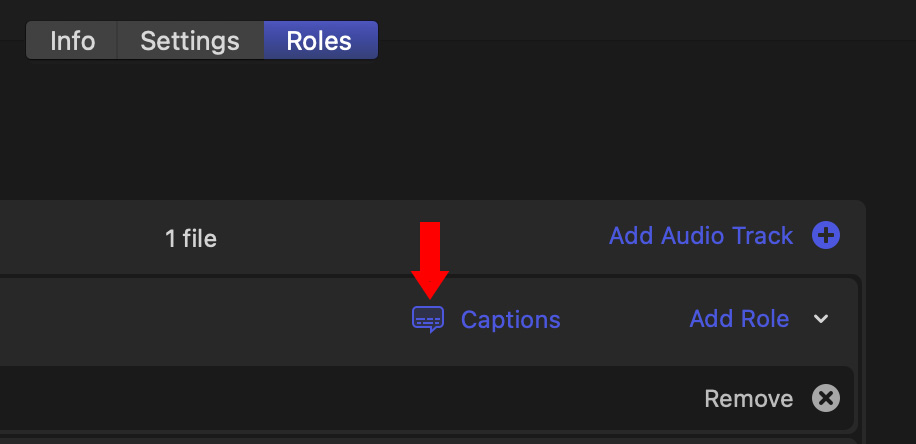This screenshot has height=444, width=916.
Task: Click the space between "1 file" and Add Audio Track
Action: pyautogui.click(x=410, y=238)
